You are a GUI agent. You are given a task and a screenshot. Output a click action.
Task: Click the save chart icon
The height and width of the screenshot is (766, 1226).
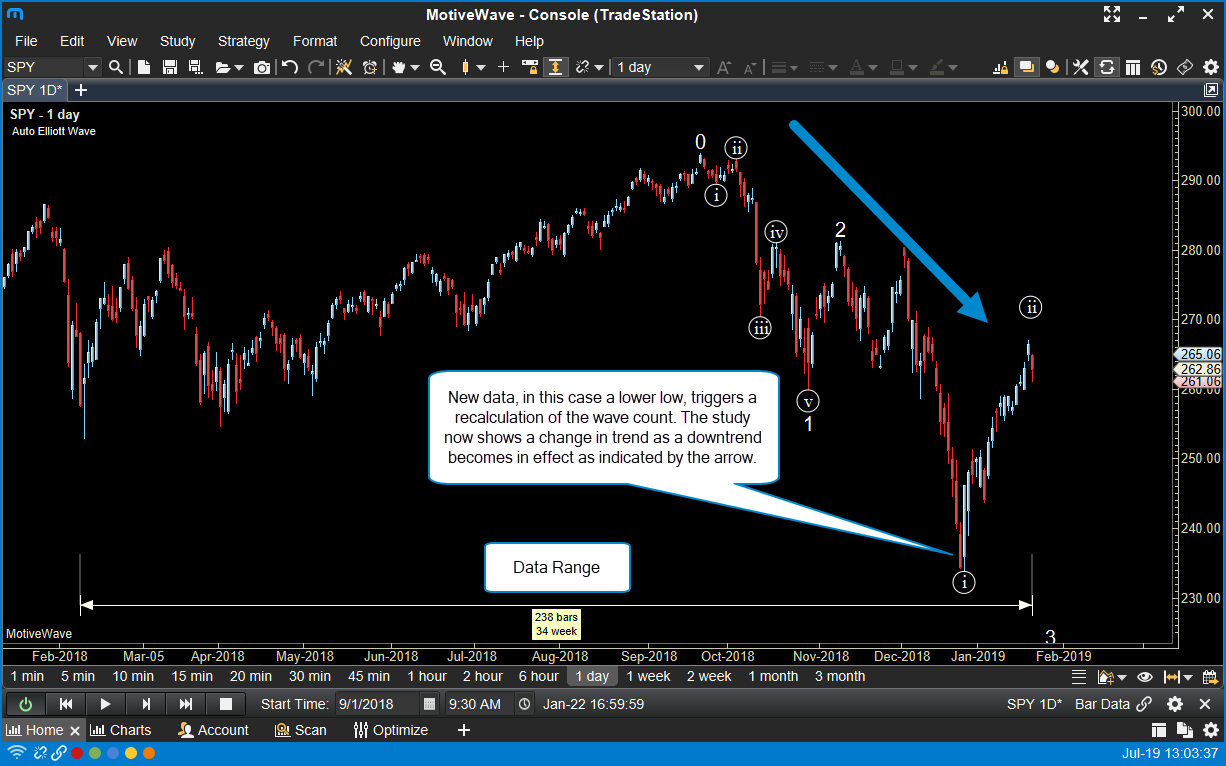click(x=169, y=67)
